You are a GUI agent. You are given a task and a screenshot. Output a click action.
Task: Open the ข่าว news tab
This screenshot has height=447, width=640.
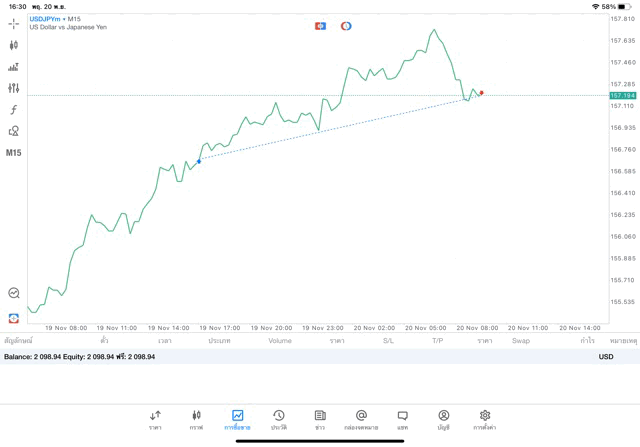[320, 419]
